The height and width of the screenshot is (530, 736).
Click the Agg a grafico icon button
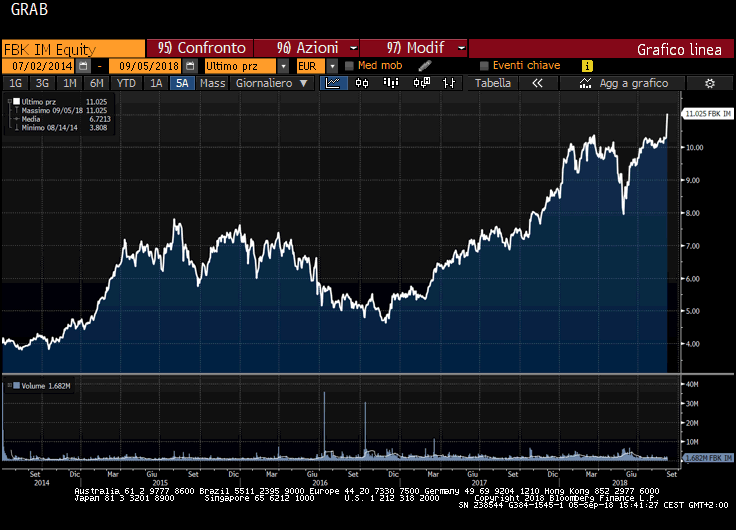(586, 84)
